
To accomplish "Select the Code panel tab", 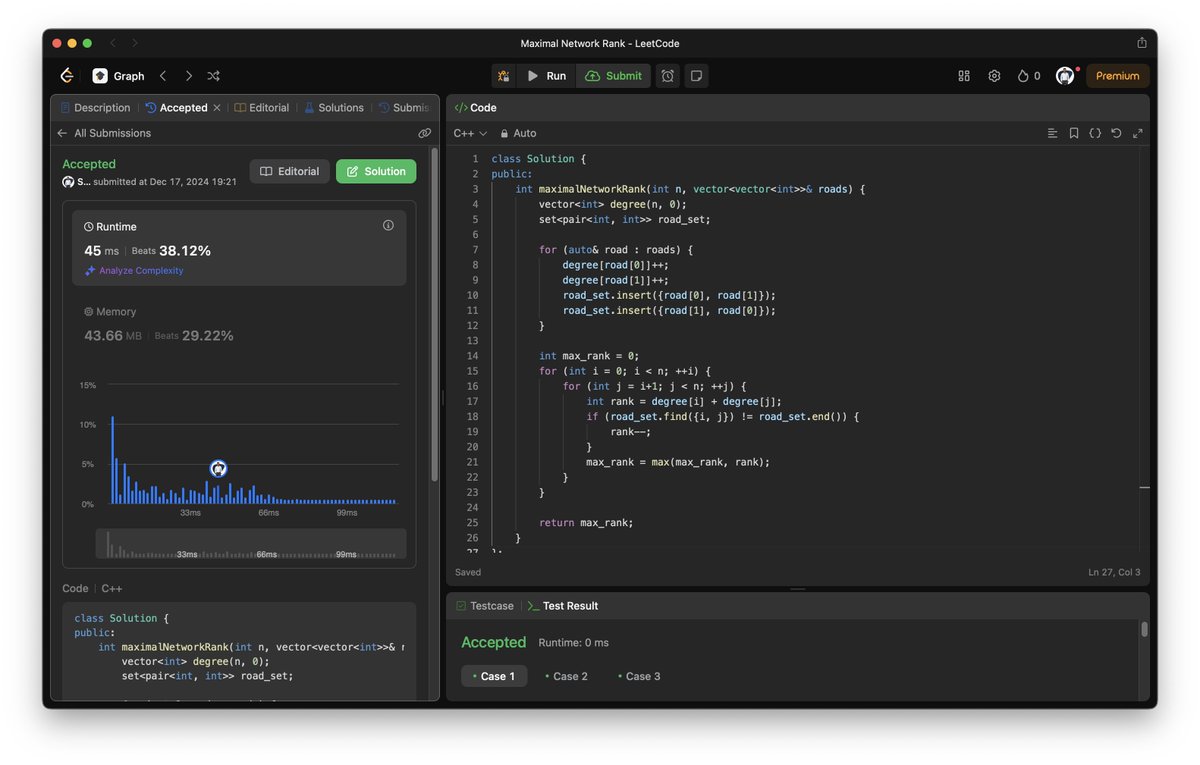I will point(476,108).
